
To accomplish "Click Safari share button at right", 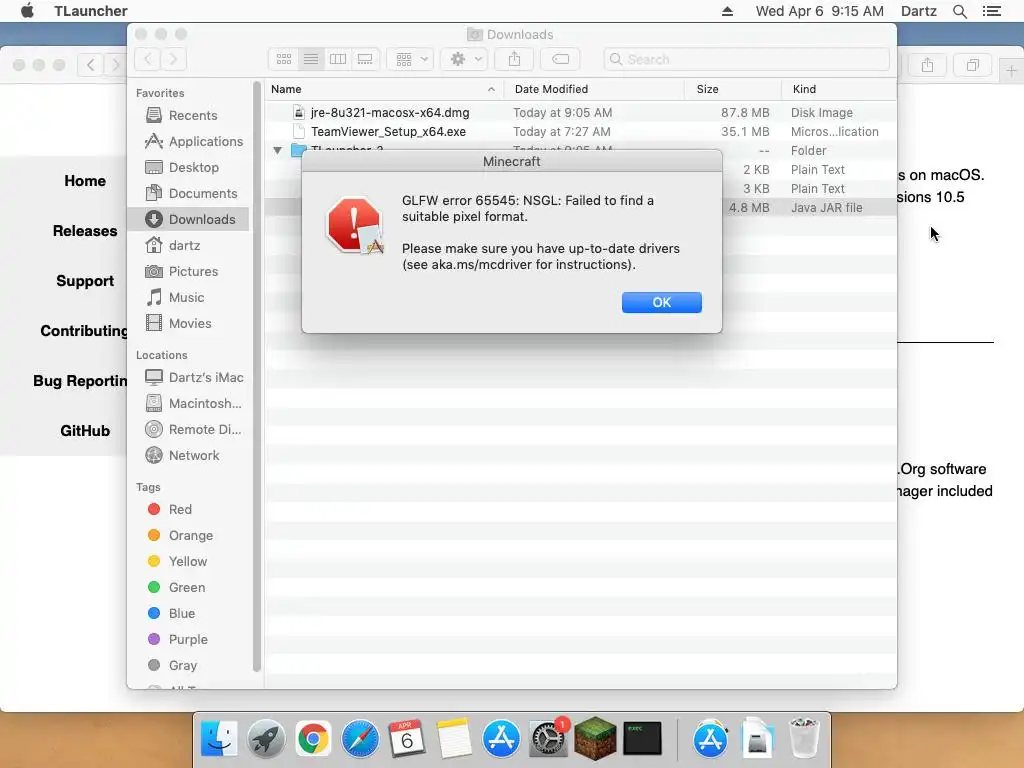I will point(927,65).
